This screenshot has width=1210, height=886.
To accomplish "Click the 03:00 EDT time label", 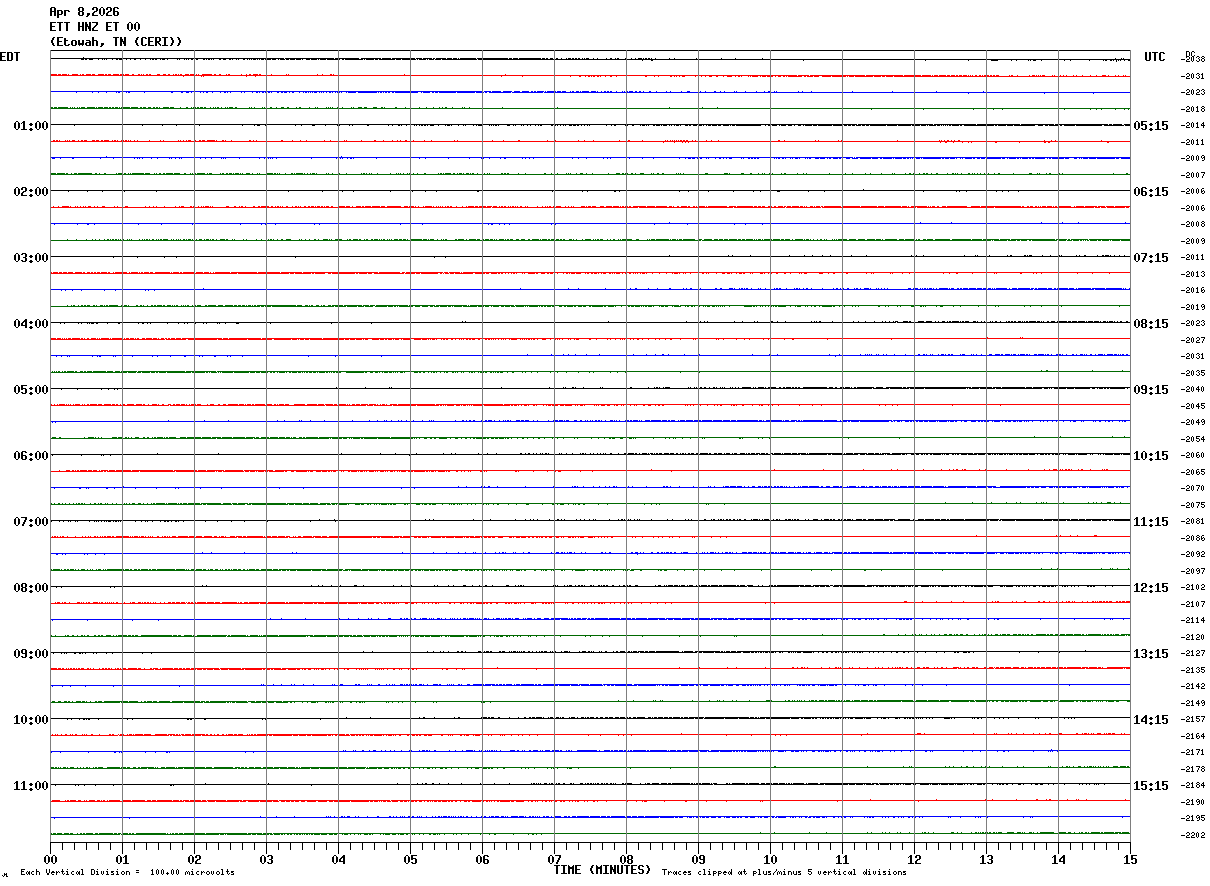I will (31, 258).
